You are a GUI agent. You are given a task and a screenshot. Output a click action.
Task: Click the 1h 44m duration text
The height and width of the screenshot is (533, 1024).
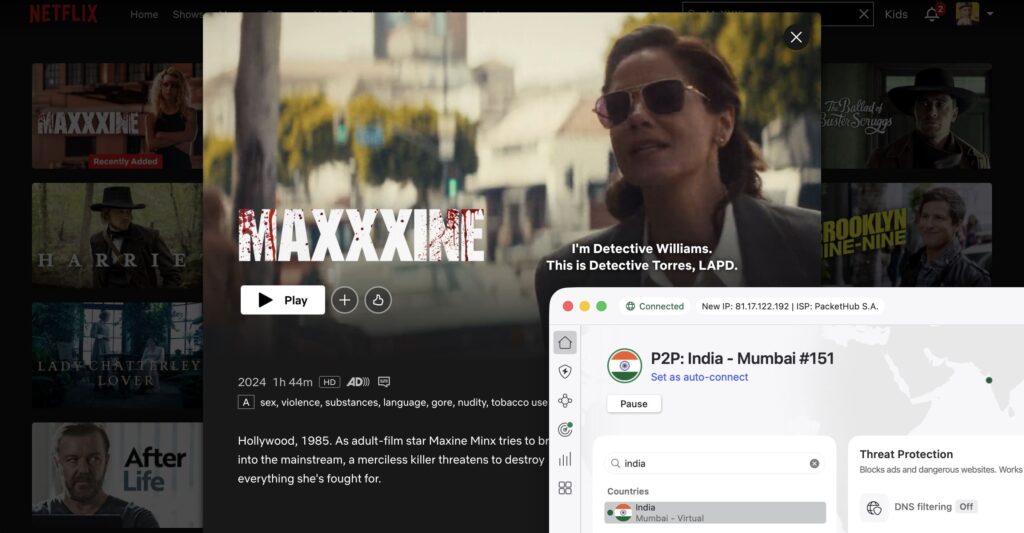pyautogui.click(x=293, y=382)
